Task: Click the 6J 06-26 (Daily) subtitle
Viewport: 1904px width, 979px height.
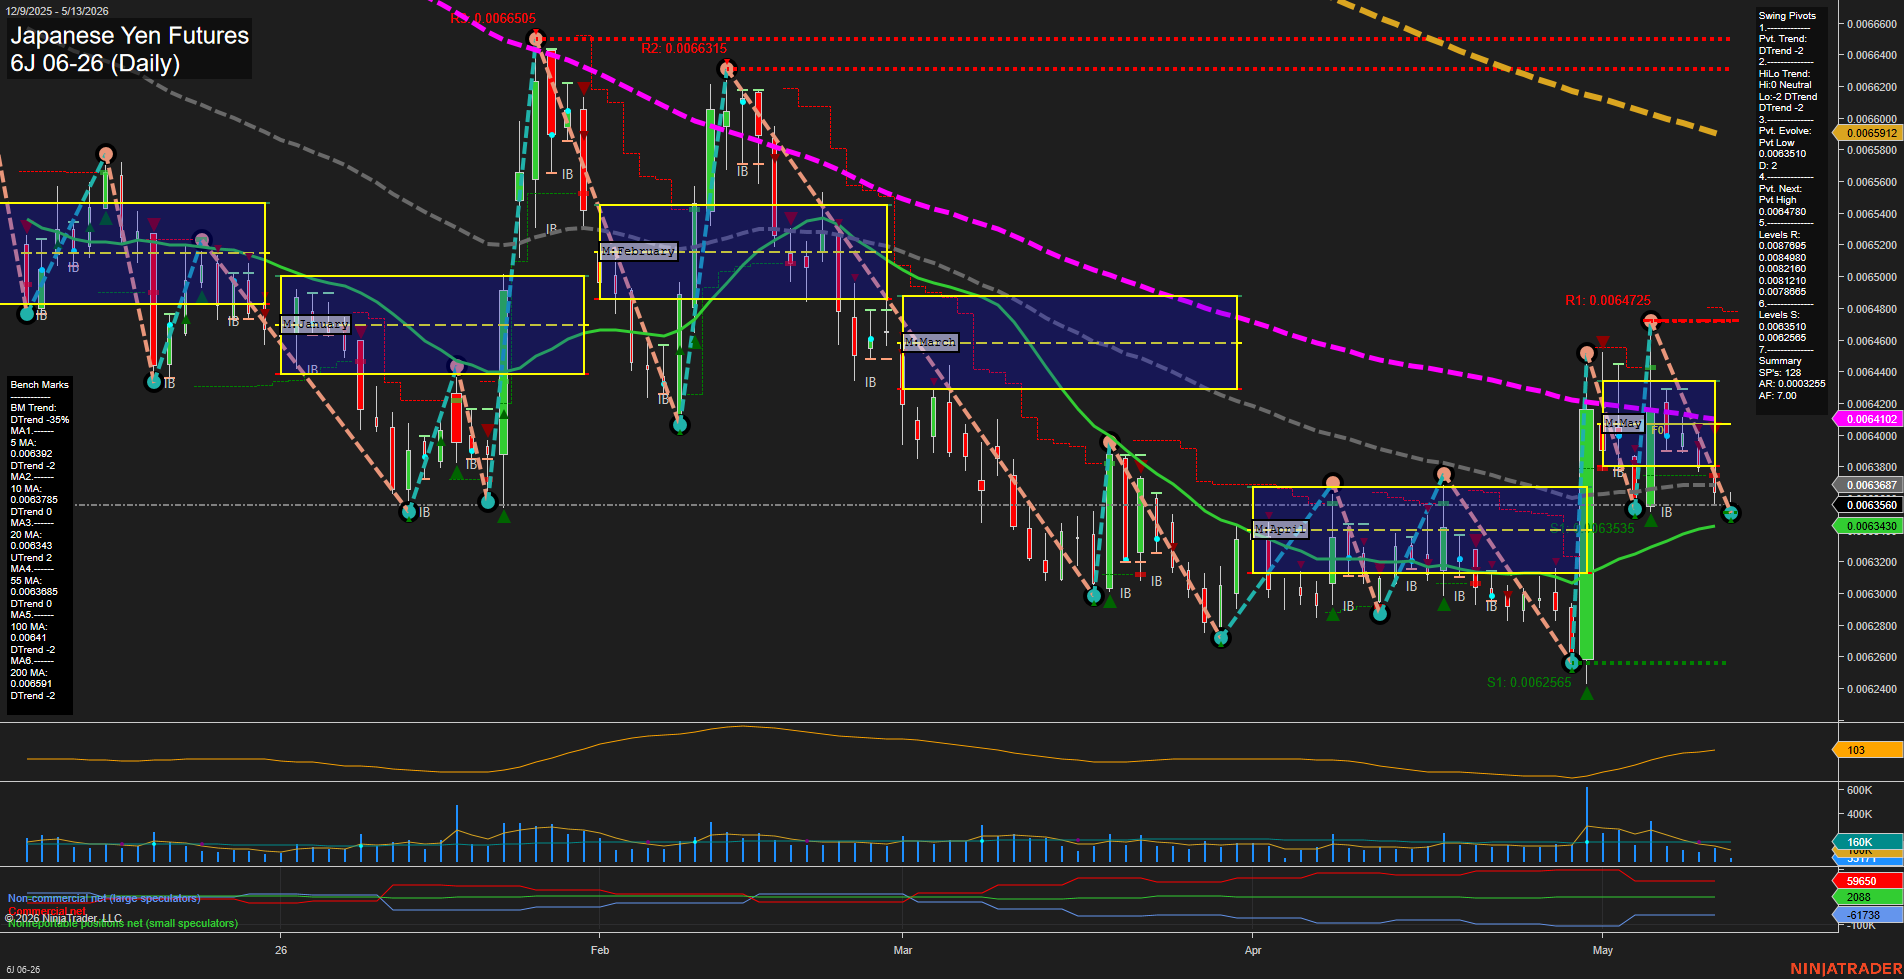Action: click(x=95, y=63)
